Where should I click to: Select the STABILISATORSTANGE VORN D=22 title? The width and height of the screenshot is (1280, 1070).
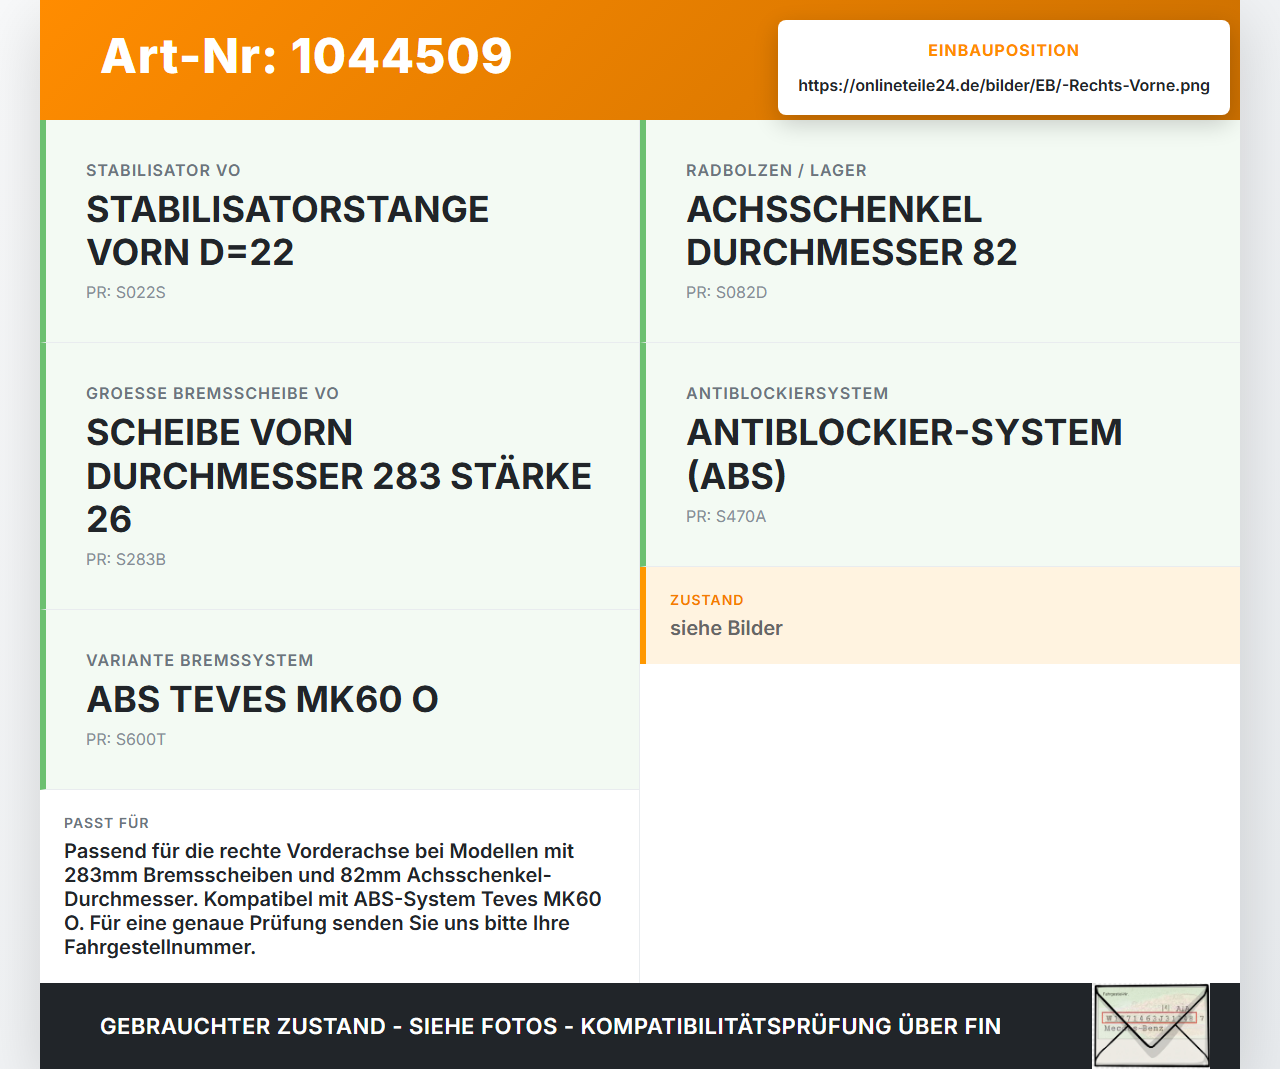point(288,231)
